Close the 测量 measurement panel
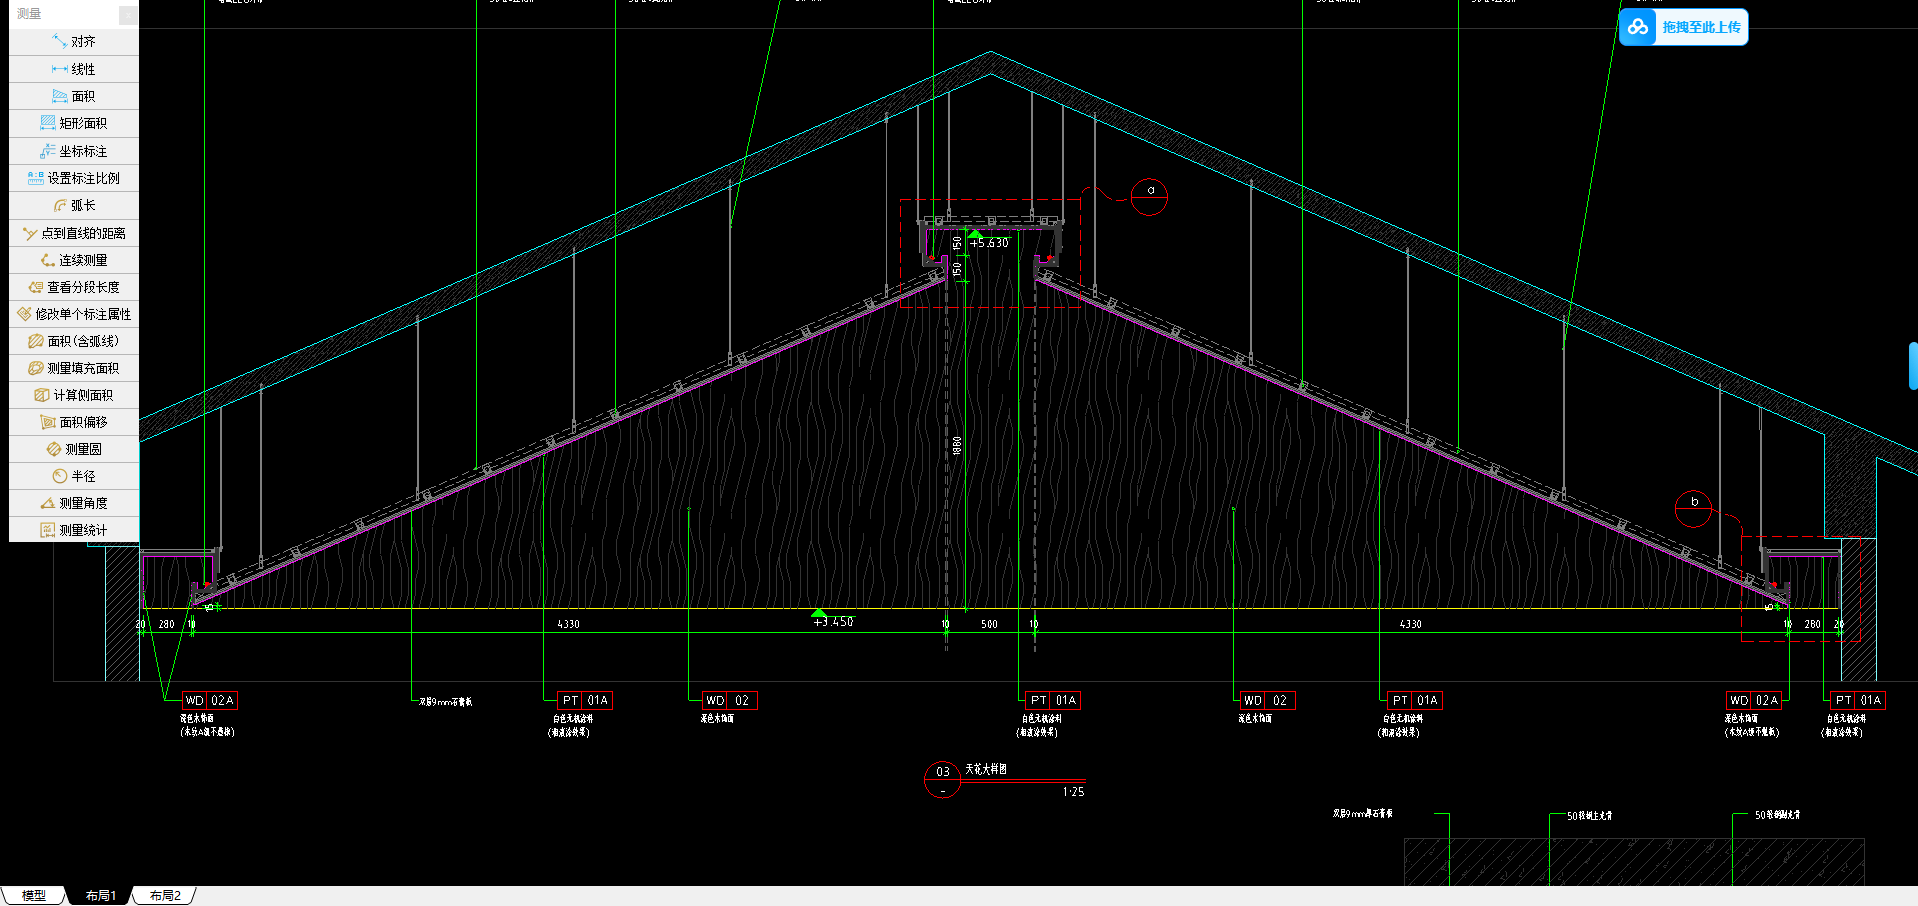The image size is (1918, 906). [128, 14]
